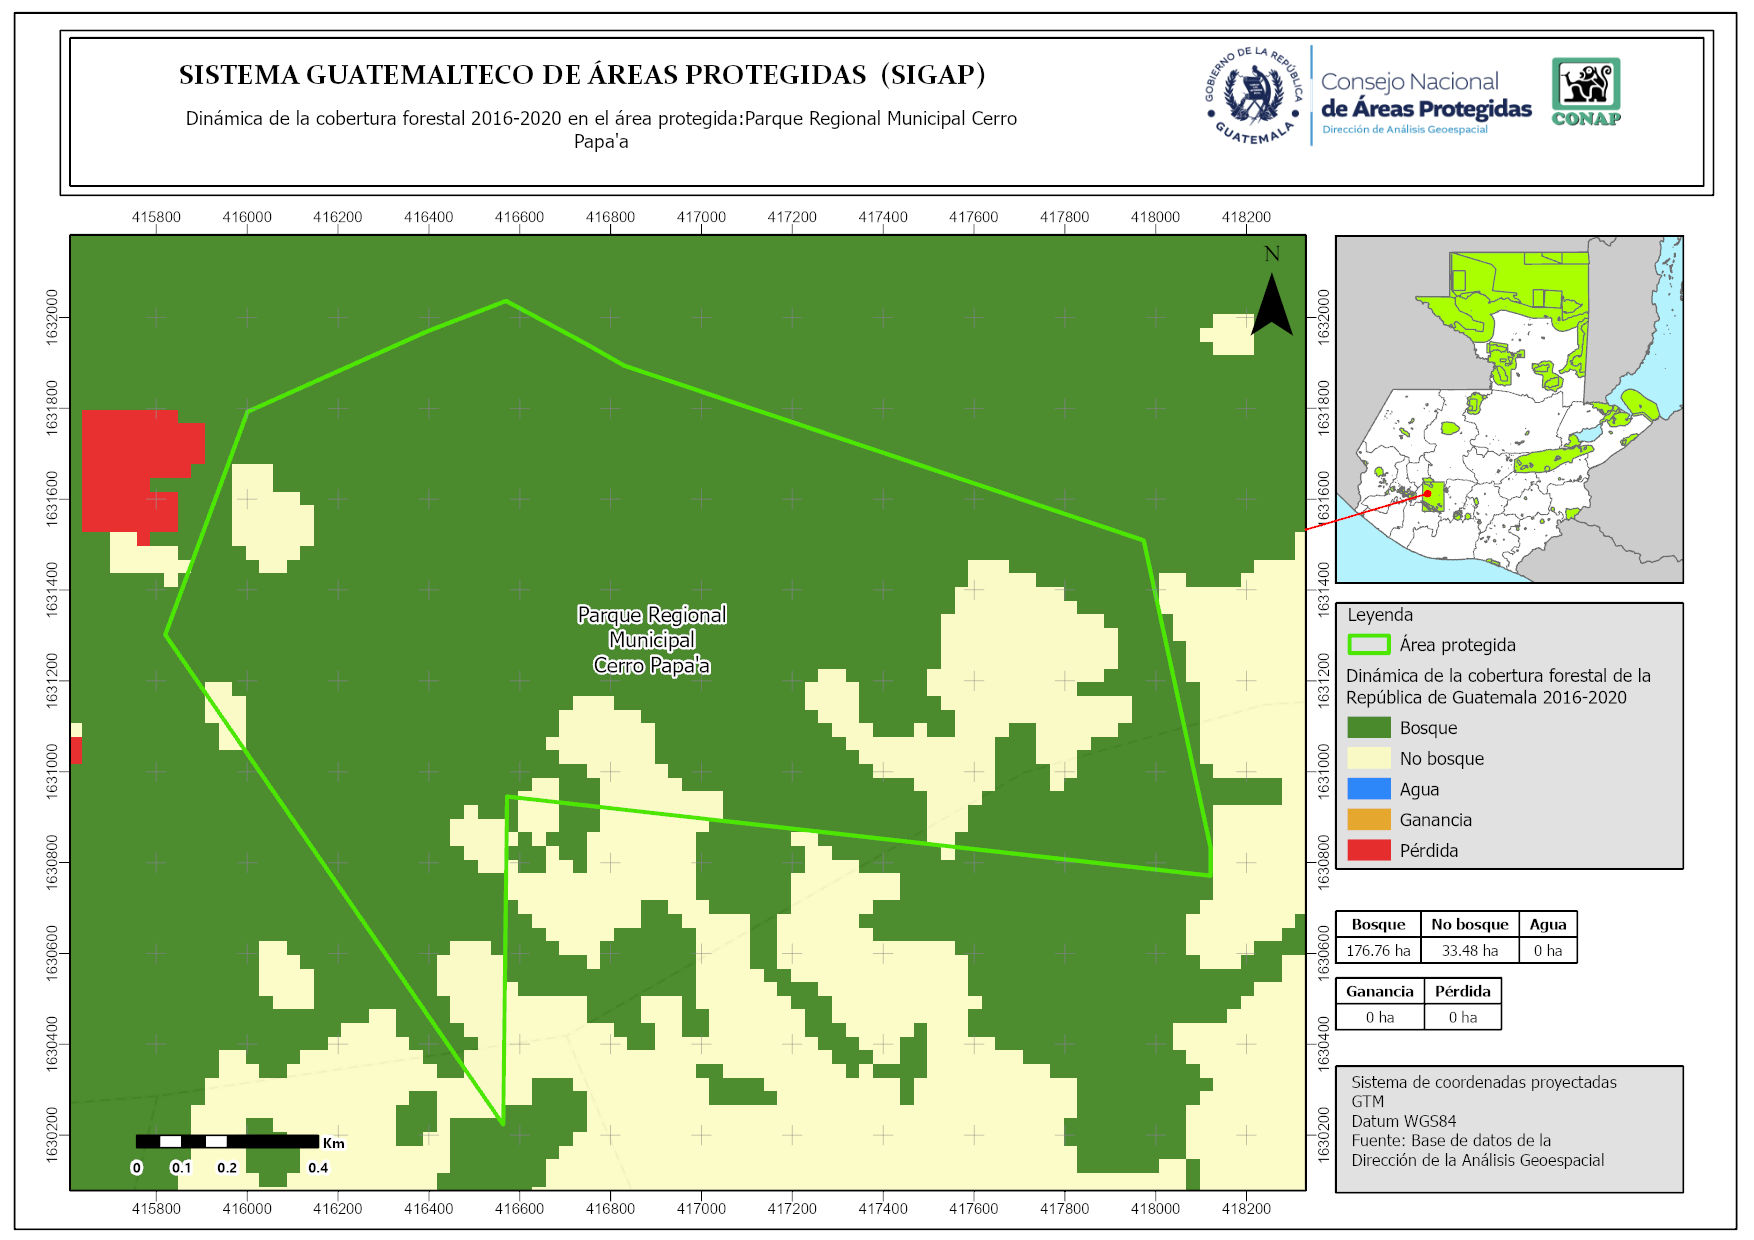The height and width of the screenshot is (1240, 1754).
Task: Click the red location dot on inset map
Action: (x=1428, y=493)
